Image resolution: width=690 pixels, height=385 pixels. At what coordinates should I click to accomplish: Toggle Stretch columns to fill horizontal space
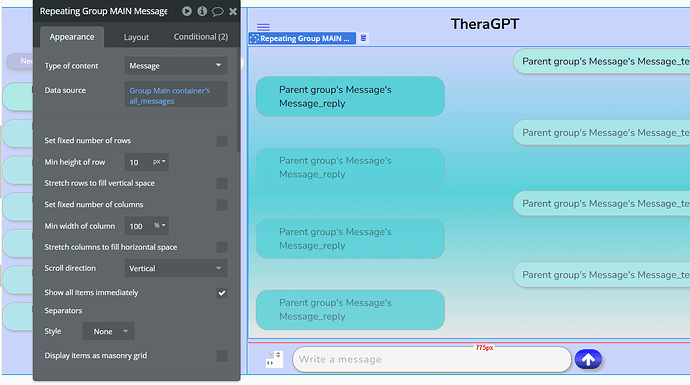click(x=222, y=247)
